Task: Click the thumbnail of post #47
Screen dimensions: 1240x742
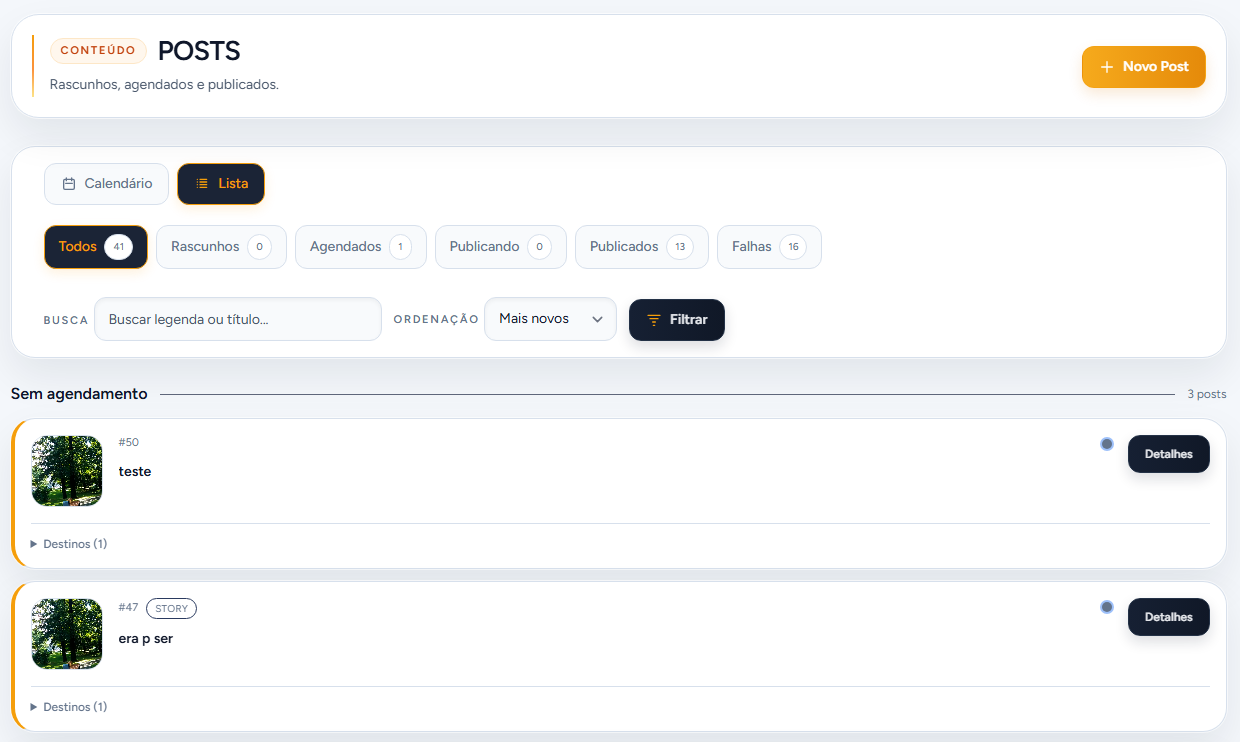Action: coord(67,634)
